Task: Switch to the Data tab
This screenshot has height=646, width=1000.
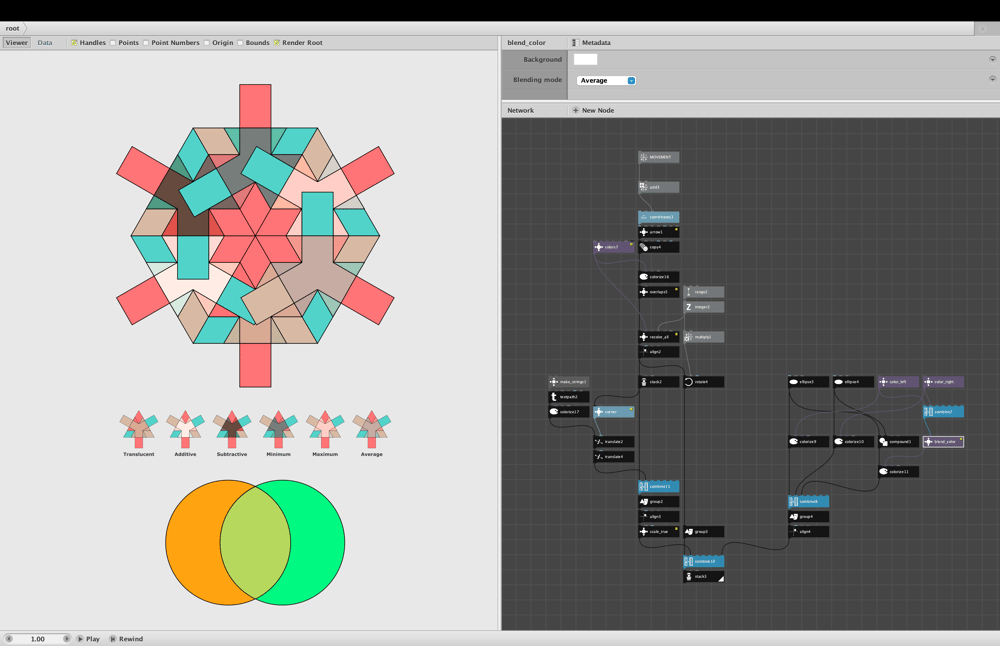Action: click(45, 43)
